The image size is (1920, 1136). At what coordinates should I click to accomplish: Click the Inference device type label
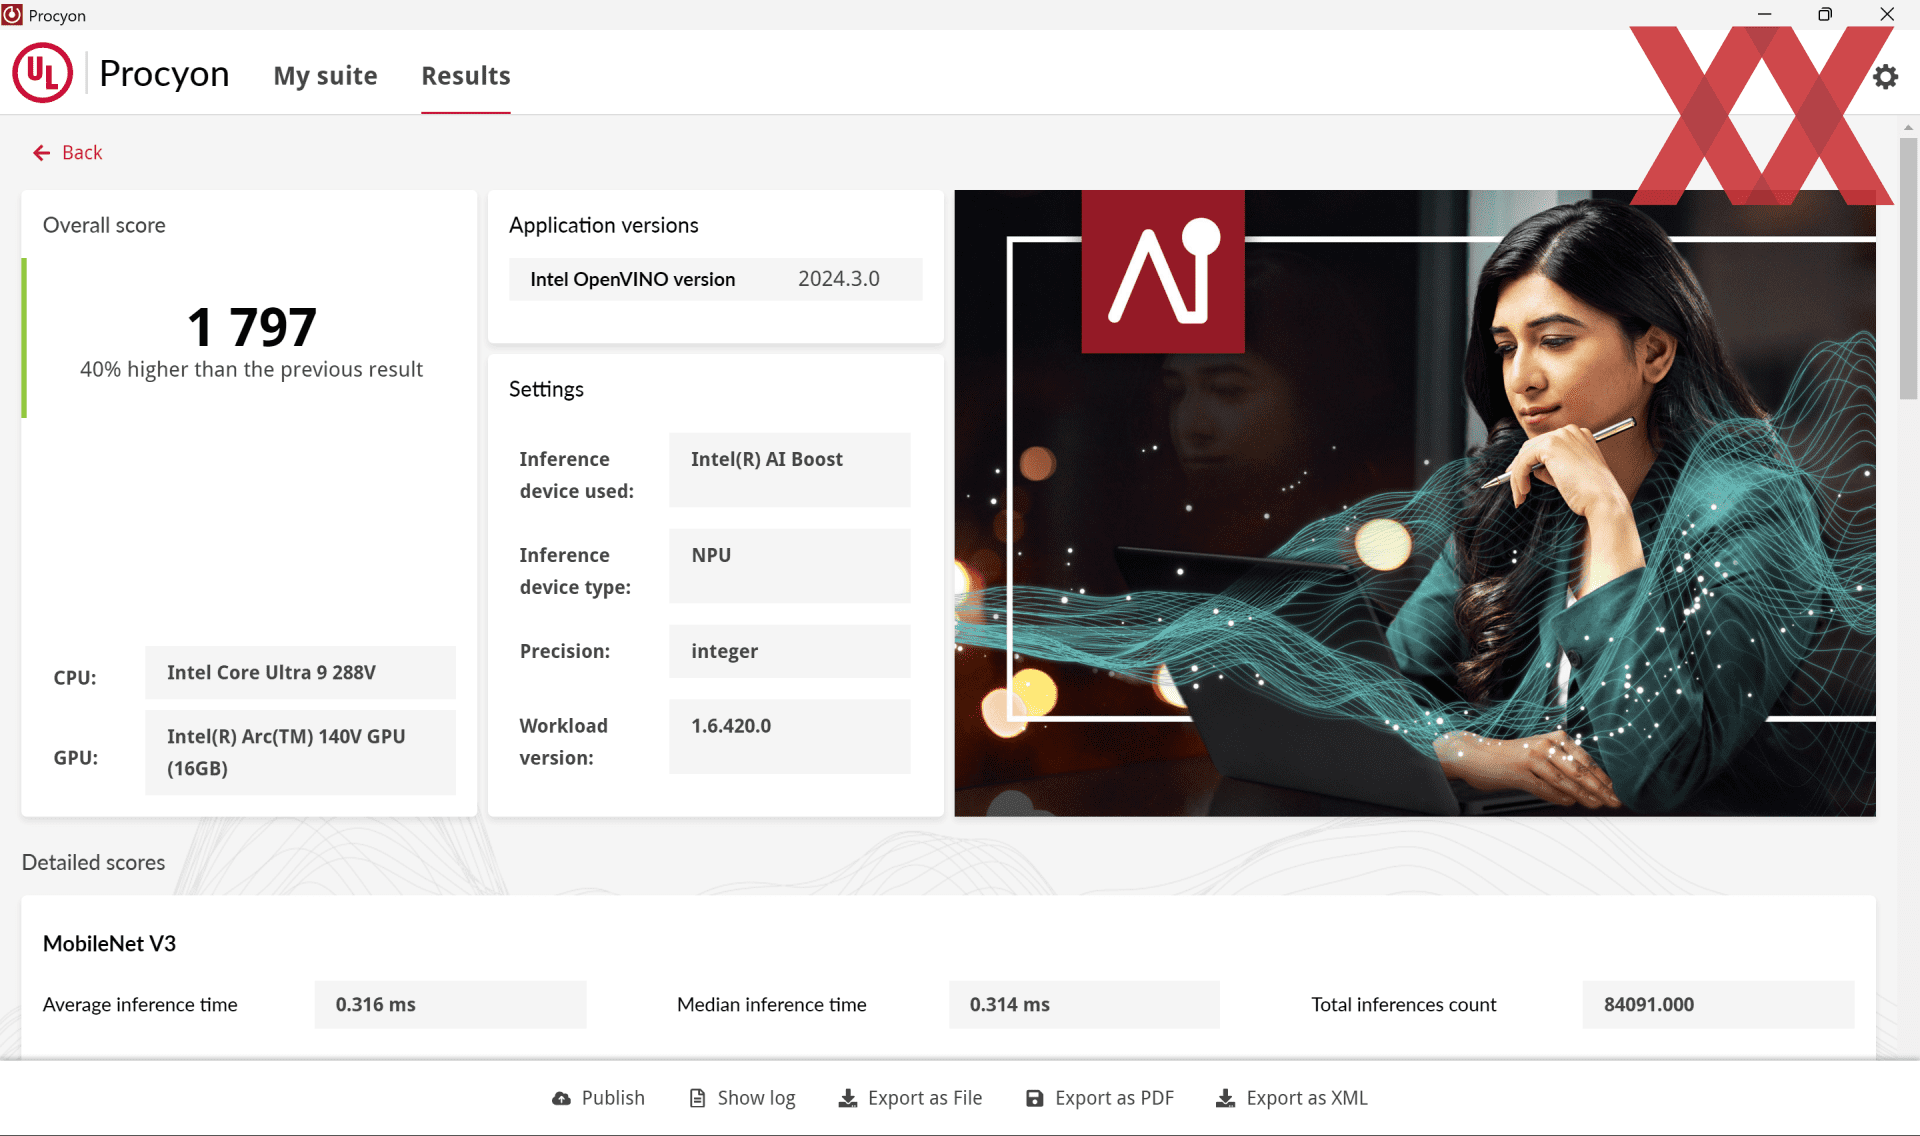click(x=575, y=571)
